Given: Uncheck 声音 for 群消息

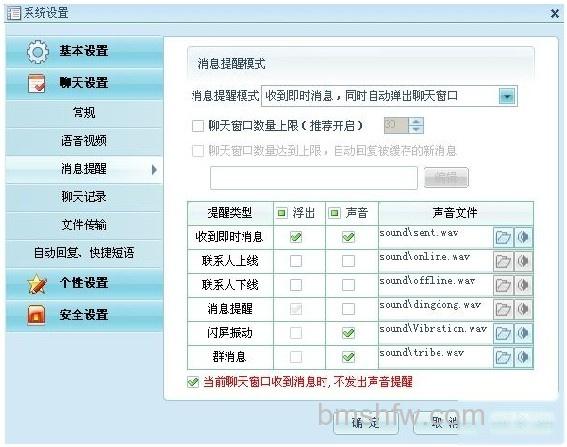Looking at the screenshot, I should tap(348, 357).
